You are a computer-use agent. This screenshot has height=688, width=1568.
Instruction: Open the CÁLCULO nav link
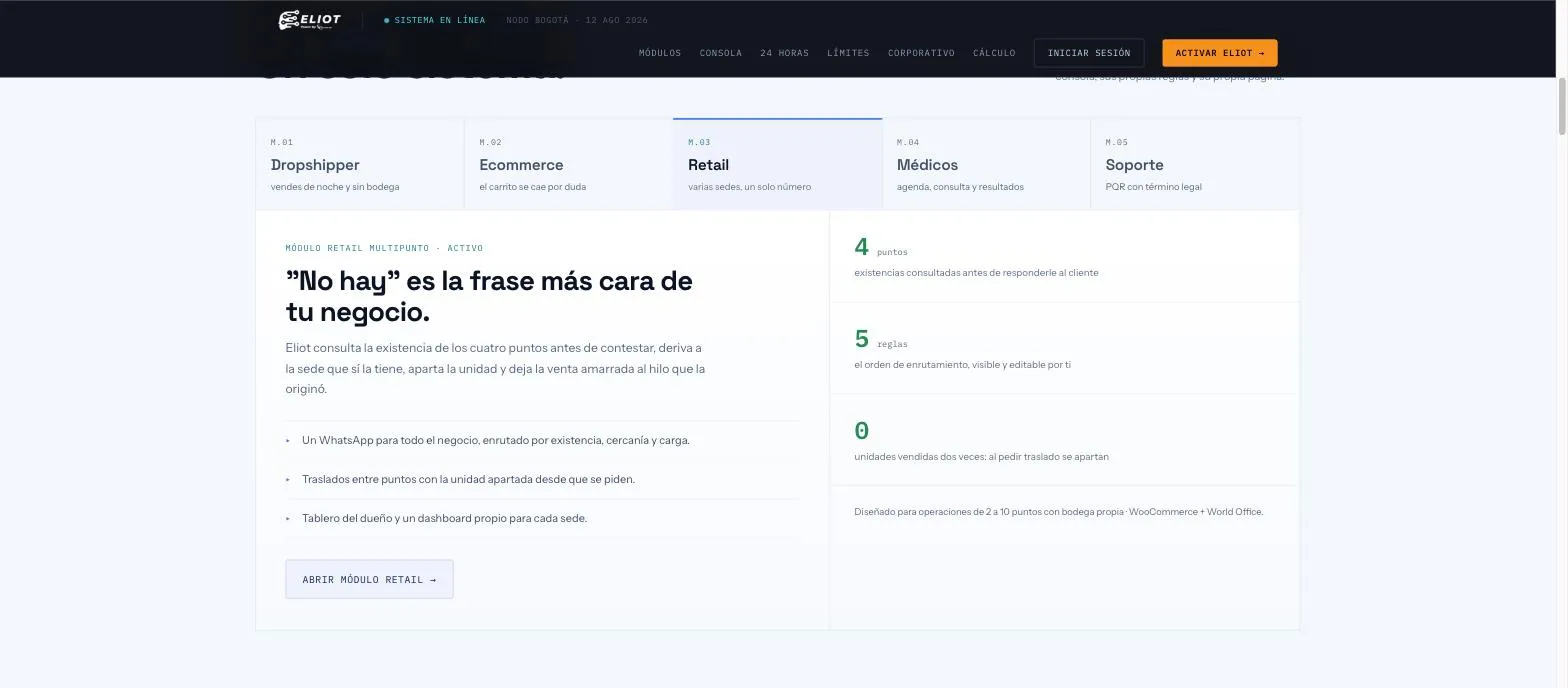(x=994, y=53)
